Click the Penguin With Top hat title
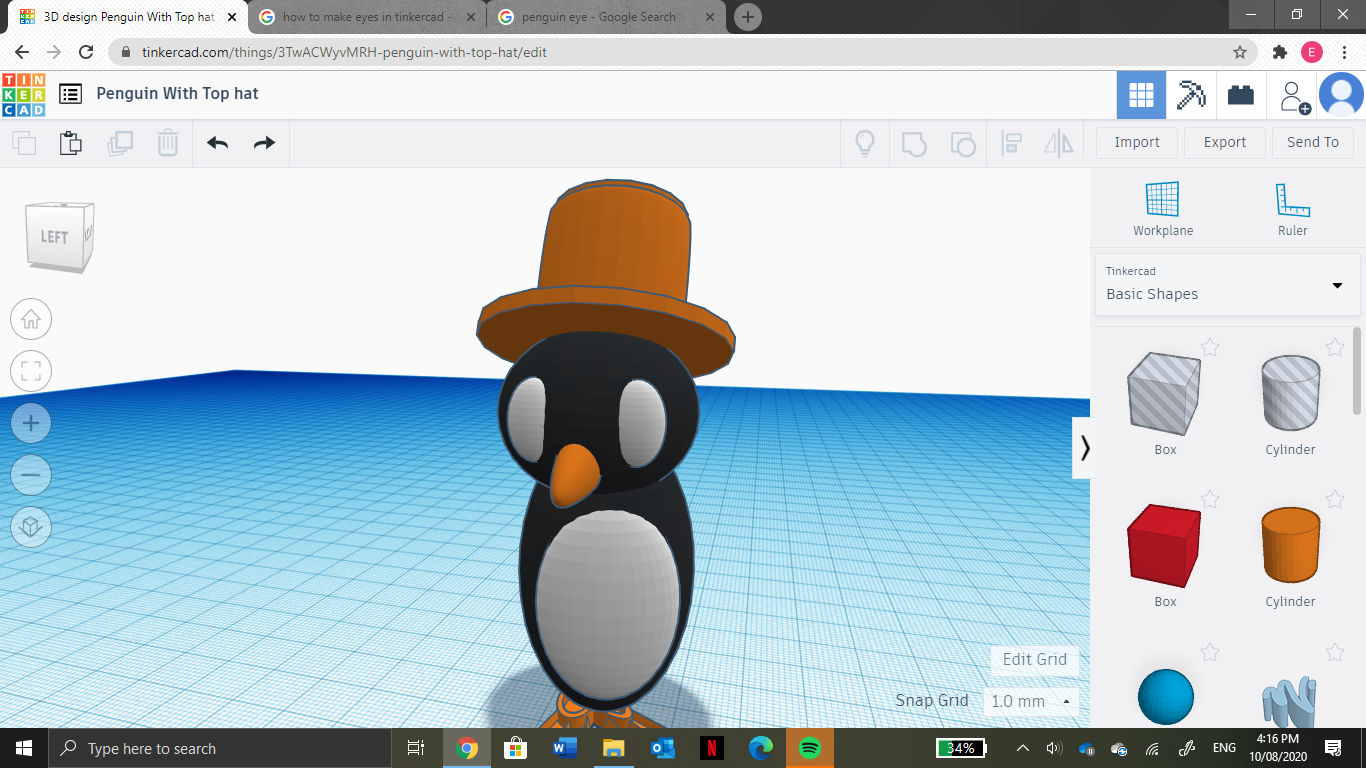The height and width of the screenshot is (768, 1366). [x=177, y=93]
